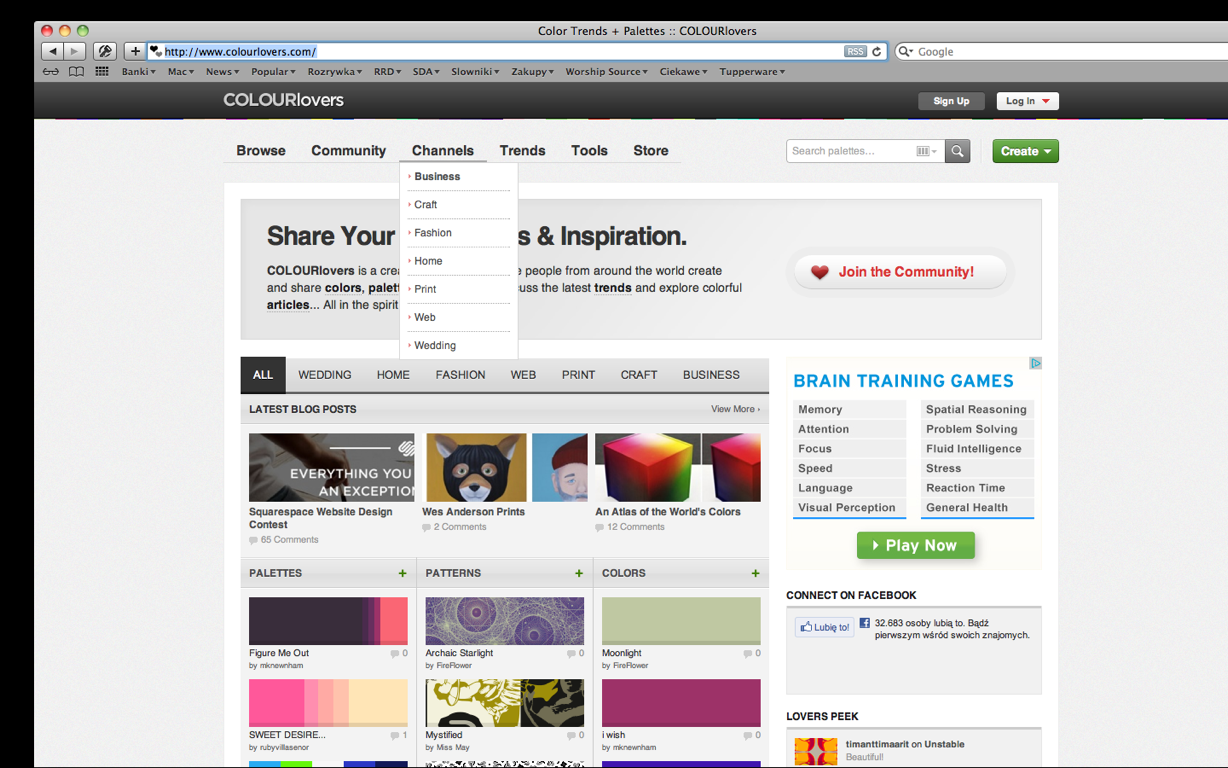Open the SWEET DESIRE palette swatch
This screenshot has width=1228, height=768.
pyautogui.click(x=328, y=703)
